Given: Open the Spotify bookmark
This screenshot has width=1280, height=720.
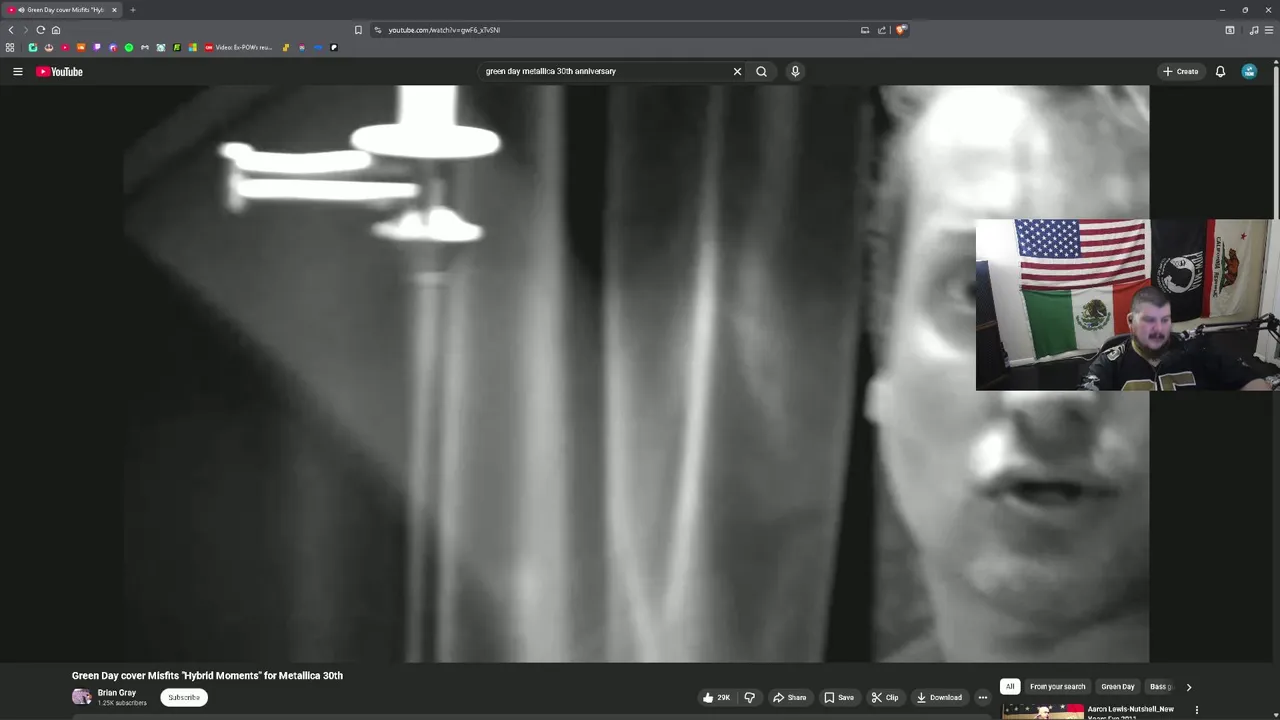Looking at the screenshot, I should pos(129,47).
